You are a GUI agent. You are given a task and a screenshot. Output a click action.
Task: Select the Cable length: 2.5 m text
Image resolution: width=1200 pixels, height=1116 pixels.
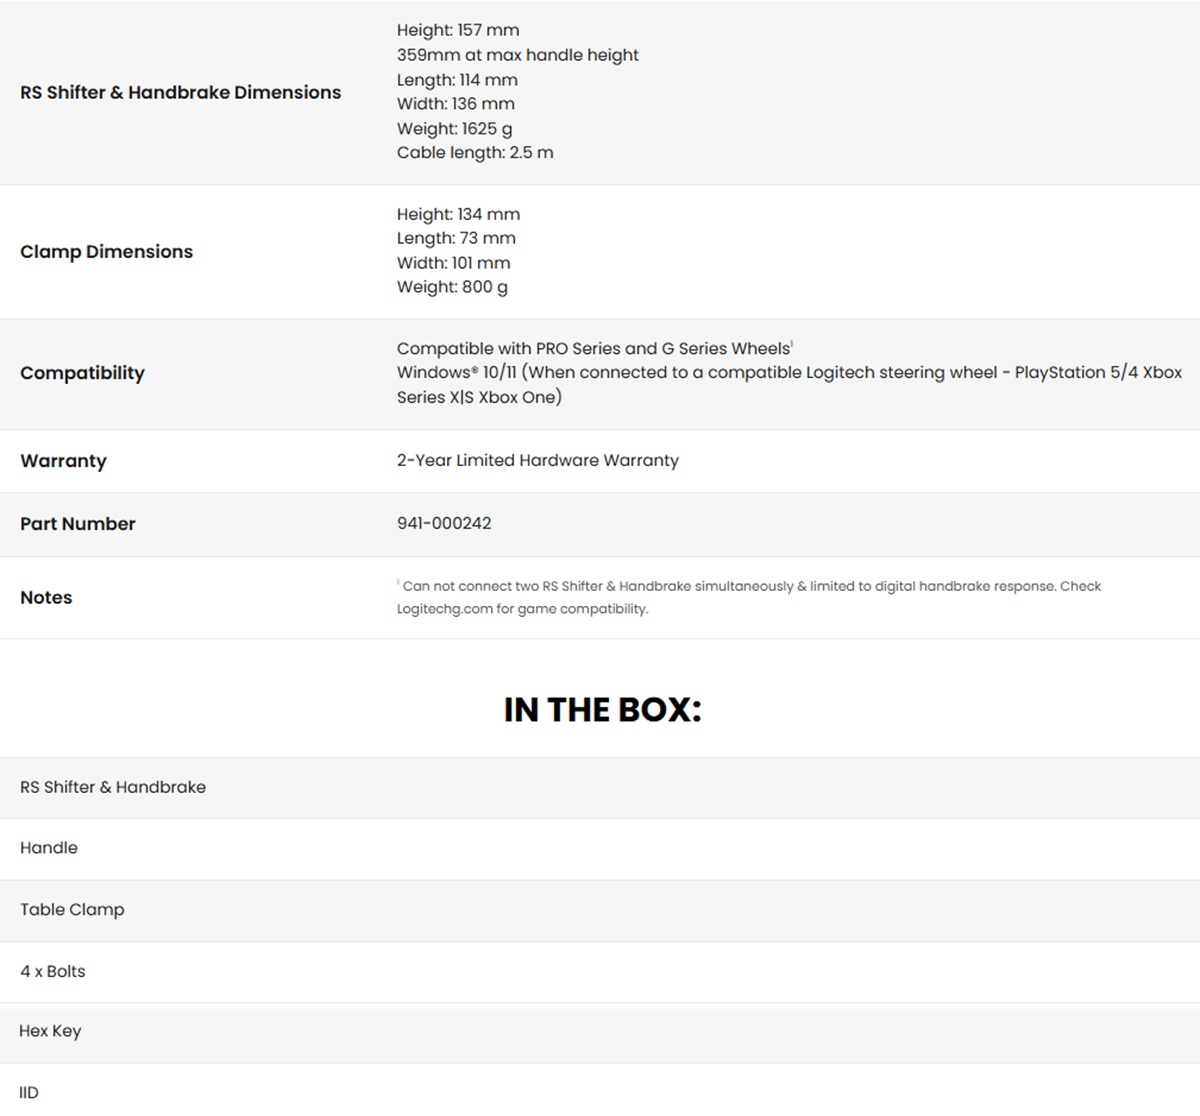tap(474, 152)
